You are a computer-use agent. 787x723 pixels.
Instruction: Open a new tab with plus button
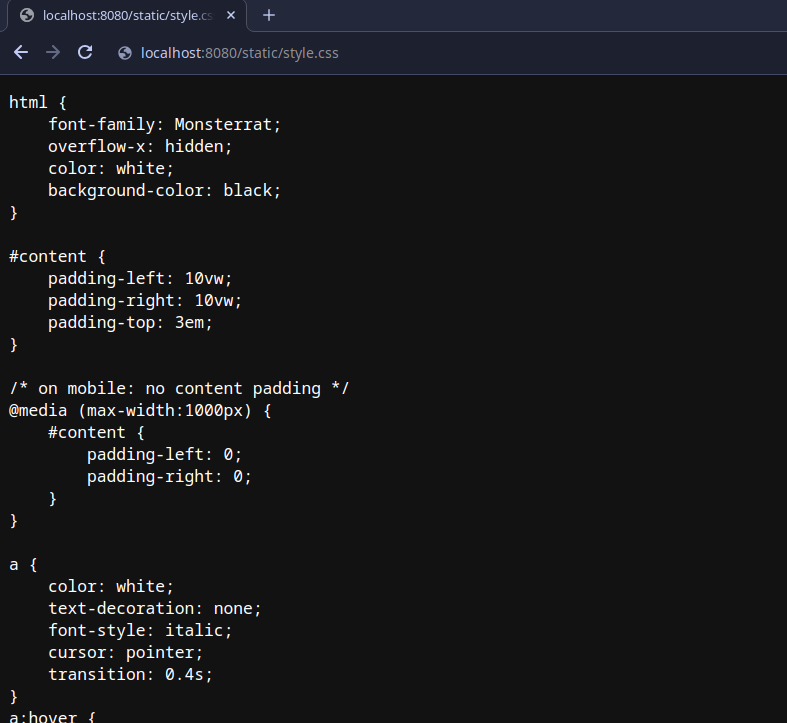point(268,15)
